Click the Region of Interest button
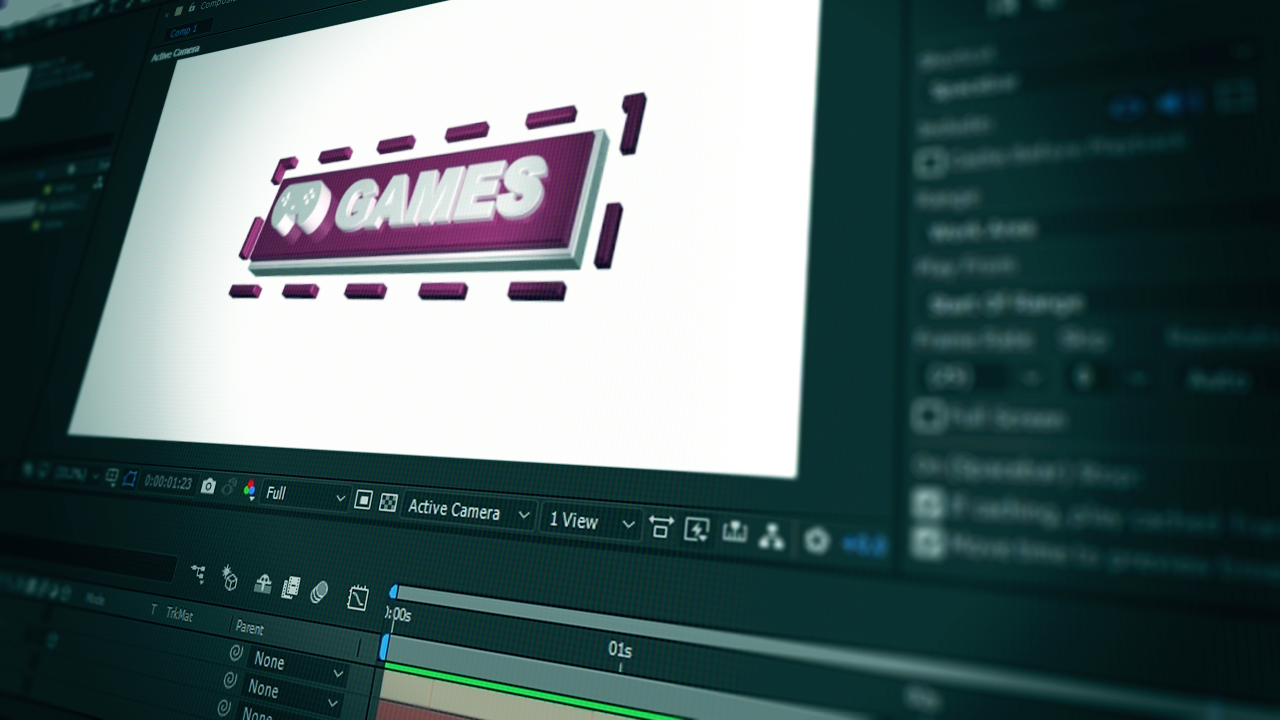This screenshot has height=720, width=1280. coord(363,499)
